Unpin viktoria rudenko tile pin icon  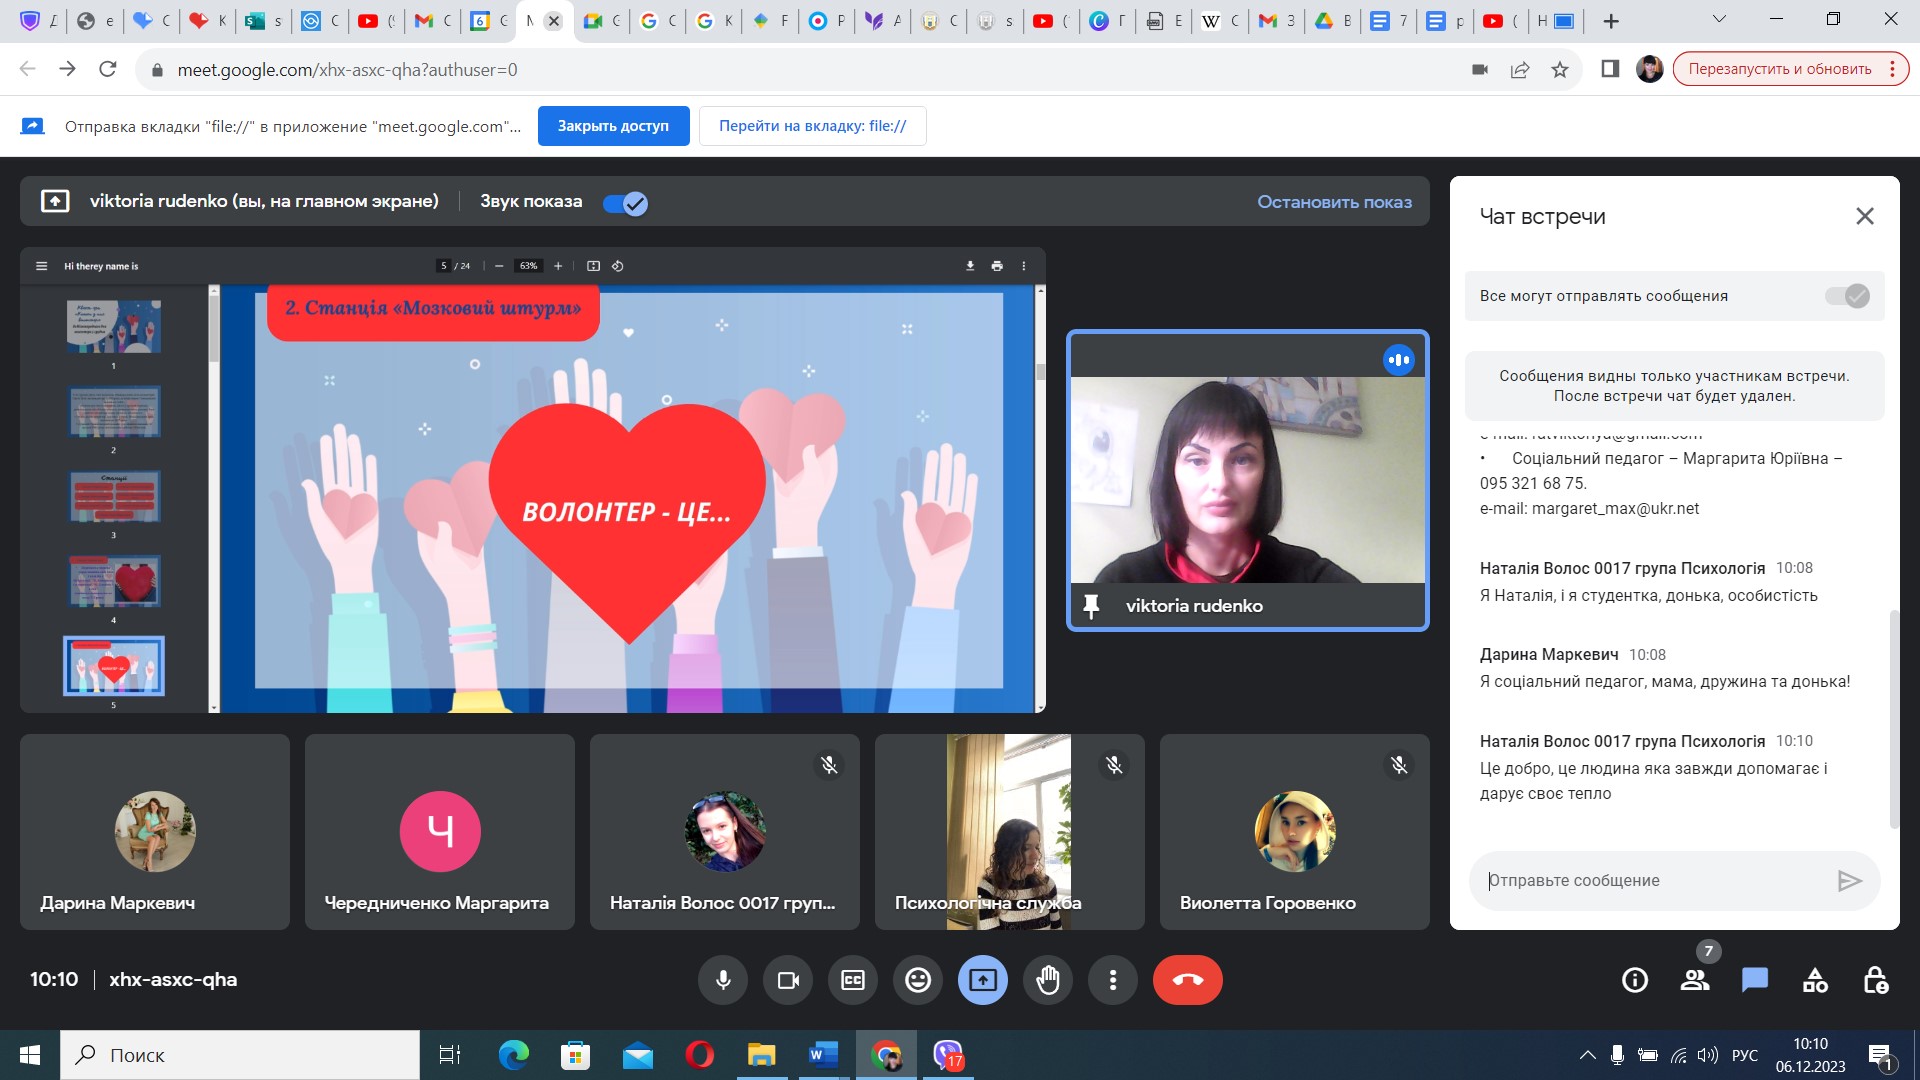point(1091,606)
